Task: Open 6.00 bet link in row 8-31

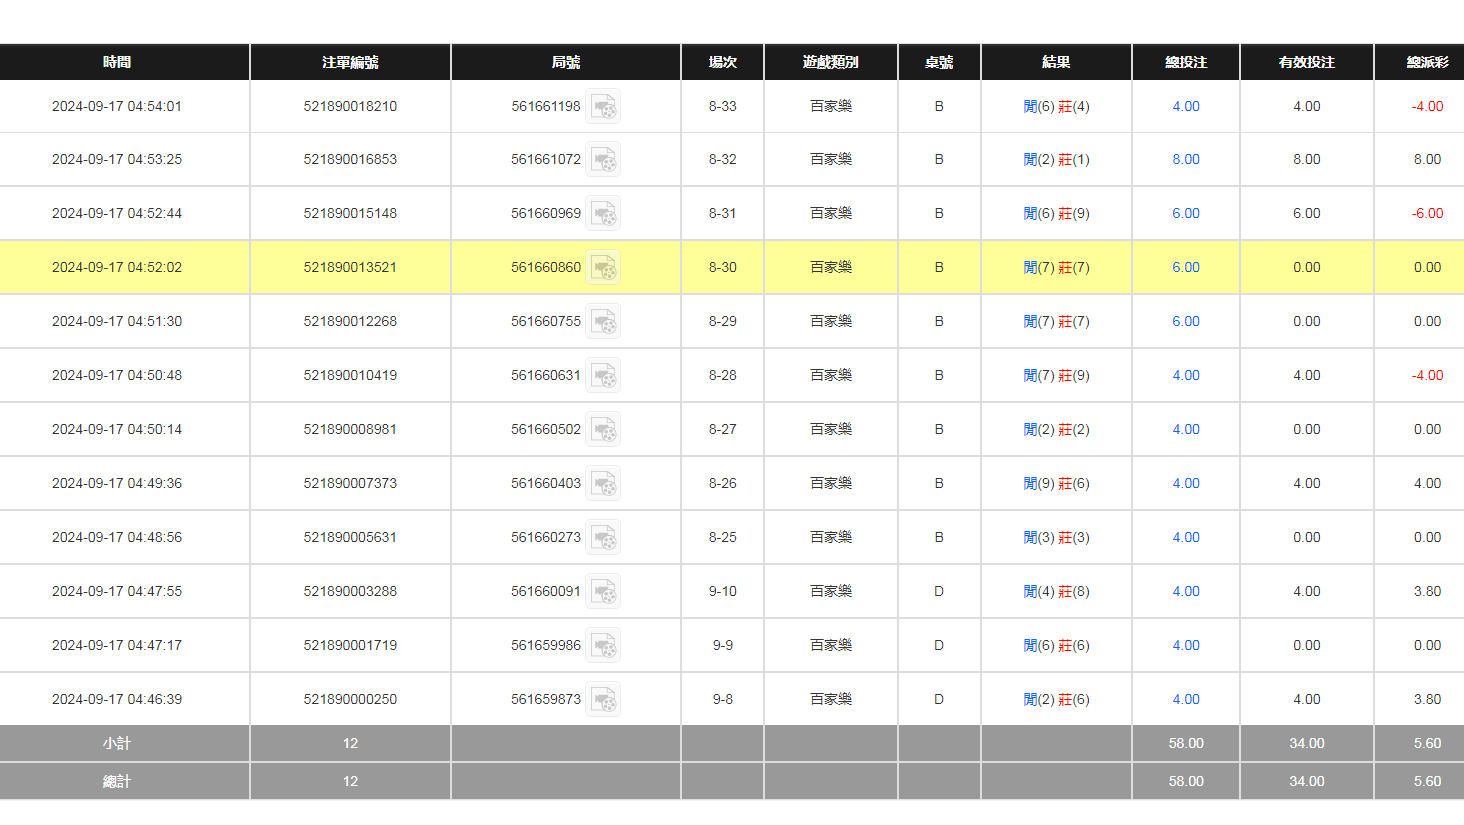Action: [1185, 213]
